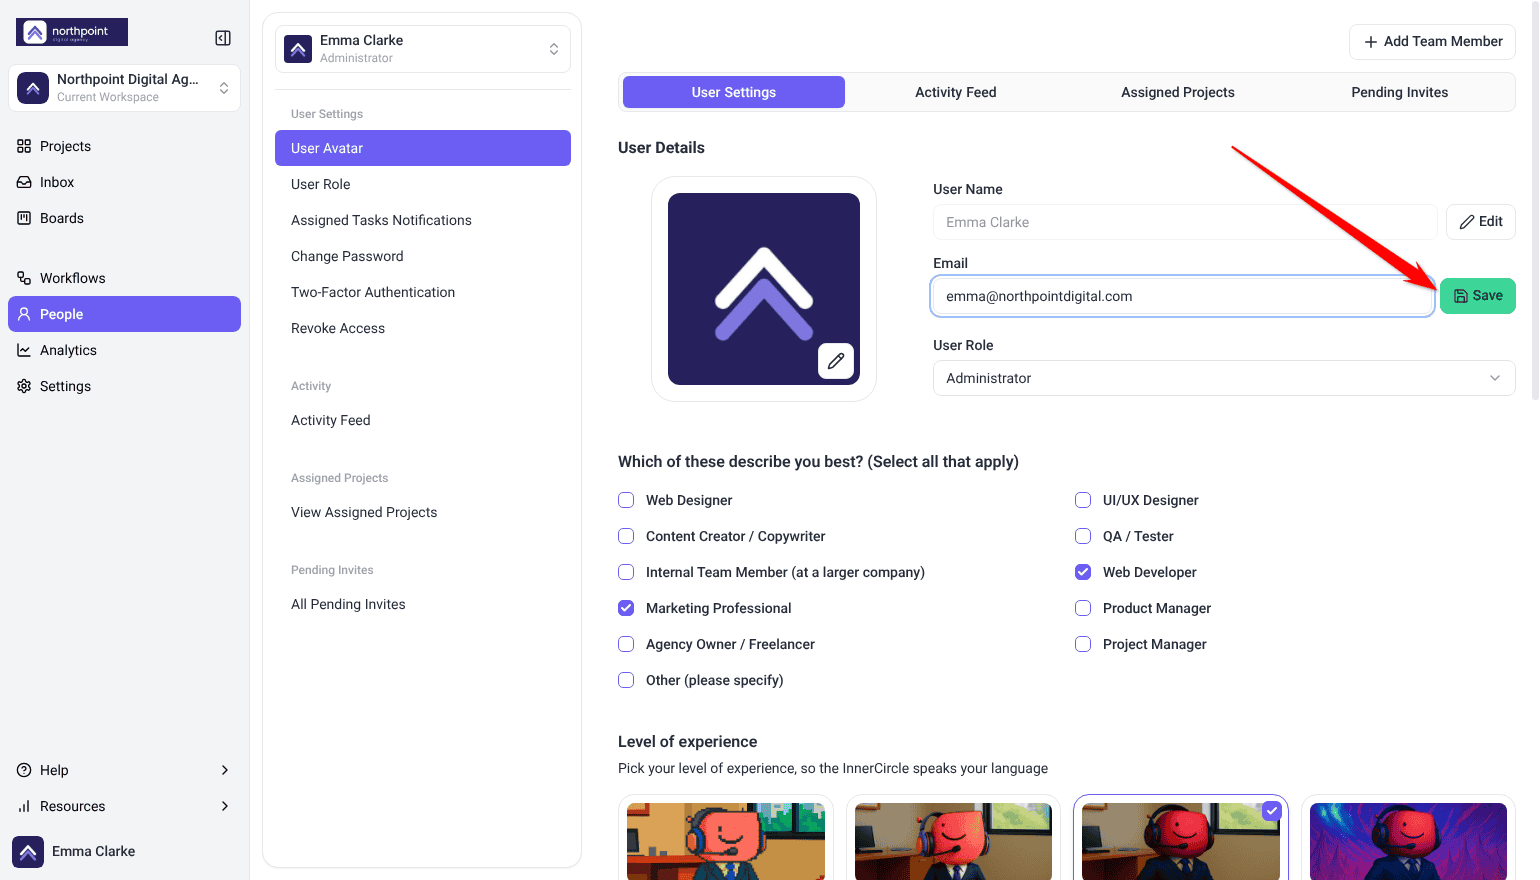Uncheck the Web Developer checkbox
The image size is (1540, 880).
(1083, 572)
